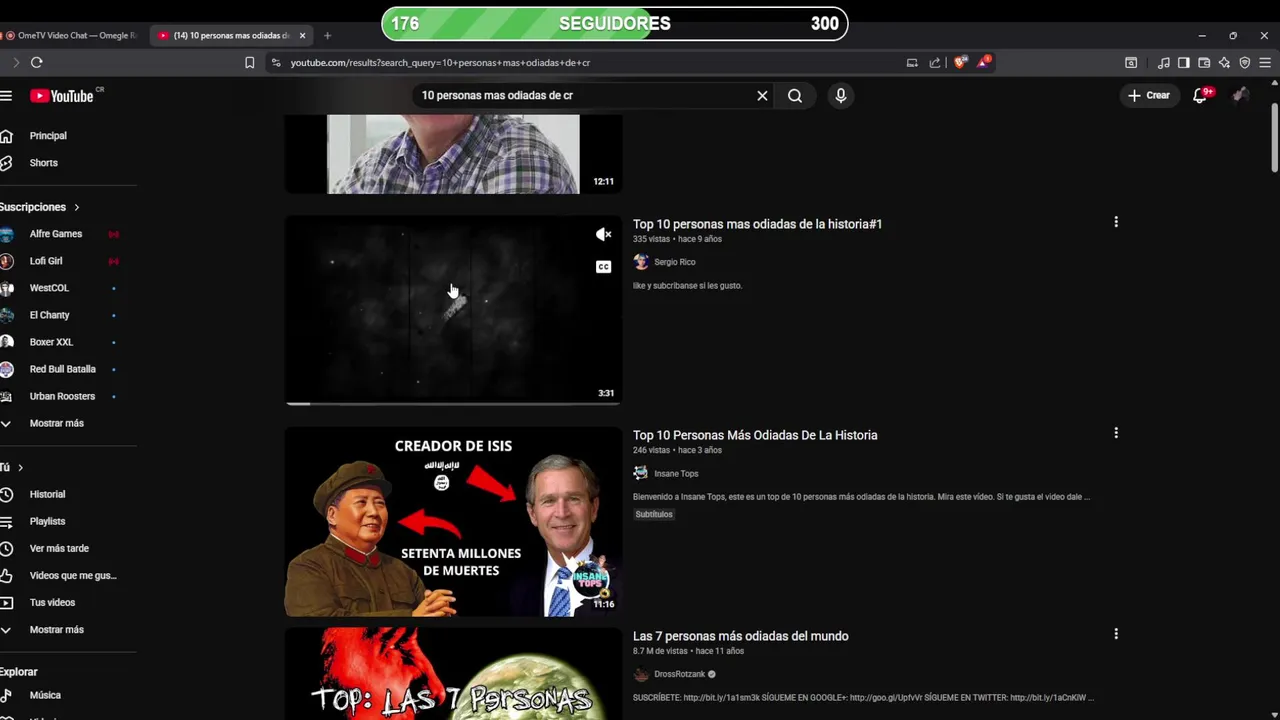The image size is (1280, 720).
Task: Expand Mostrar más under Tus videos
Action: 56,630
